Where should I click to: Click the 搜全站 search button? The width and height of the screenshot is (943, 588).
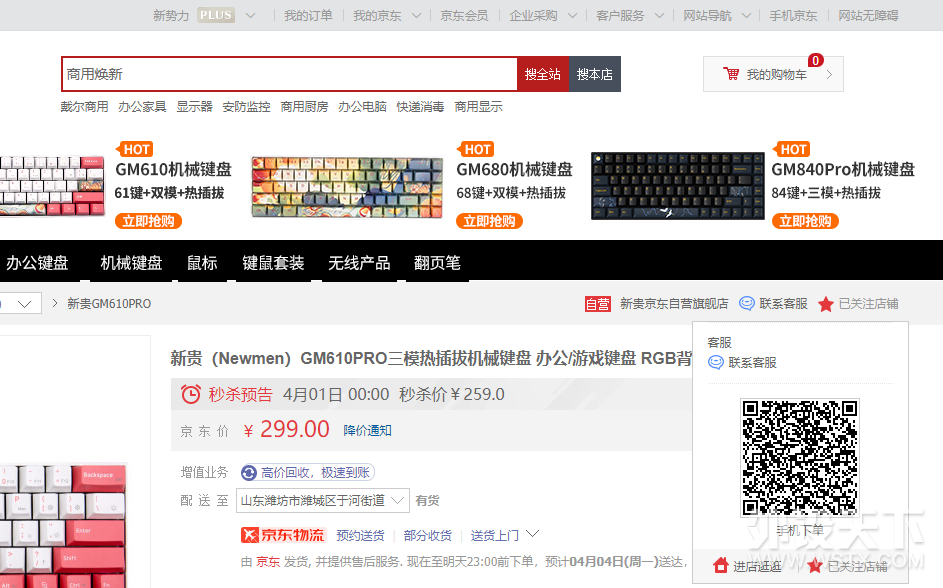[542, 75]
